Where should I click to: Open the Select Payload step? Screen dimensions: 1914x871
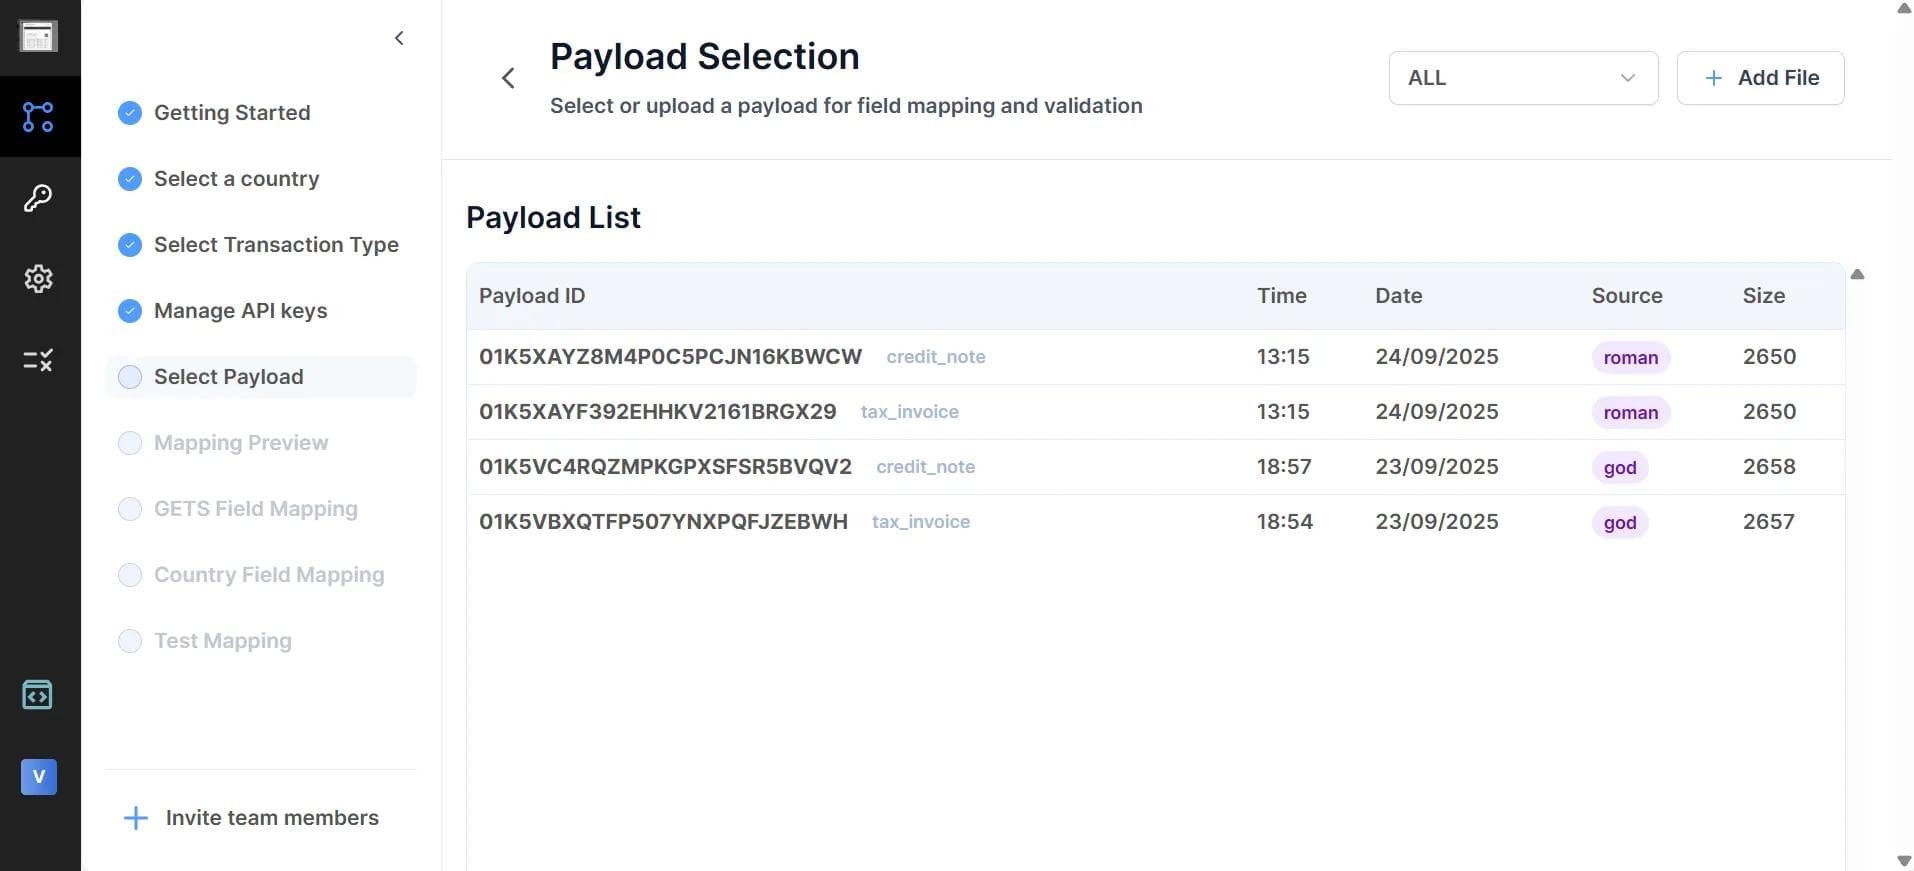pyautogui.click(x=261, y=377)
